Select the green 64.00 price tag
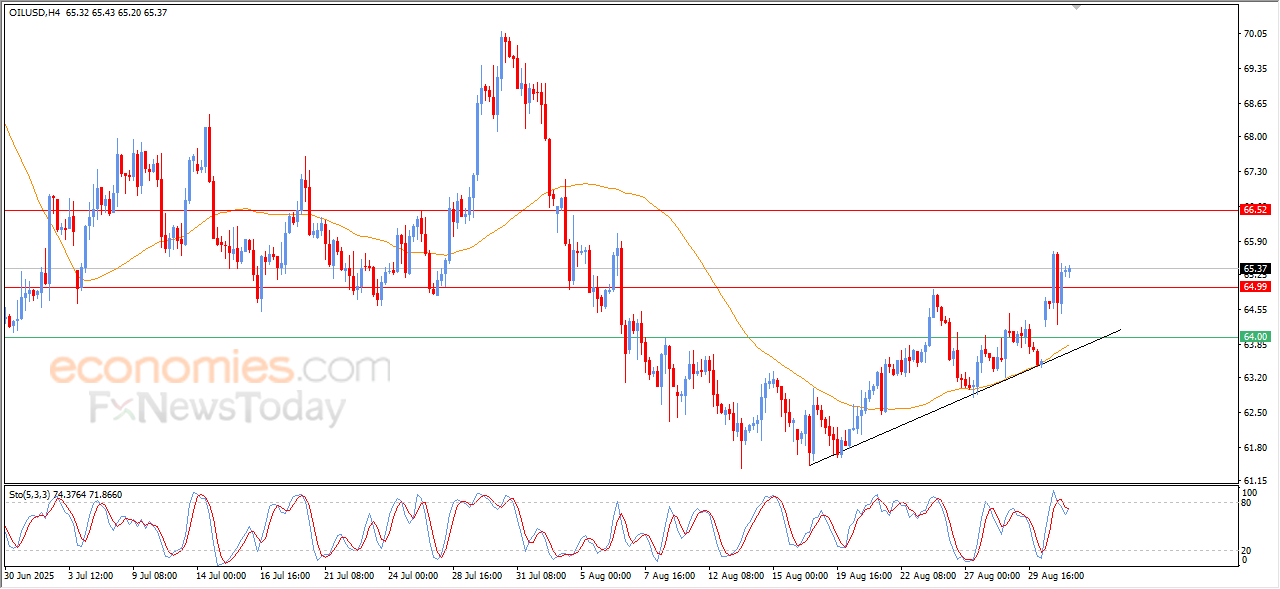The image size is (1280, 589). point(1255,337)
